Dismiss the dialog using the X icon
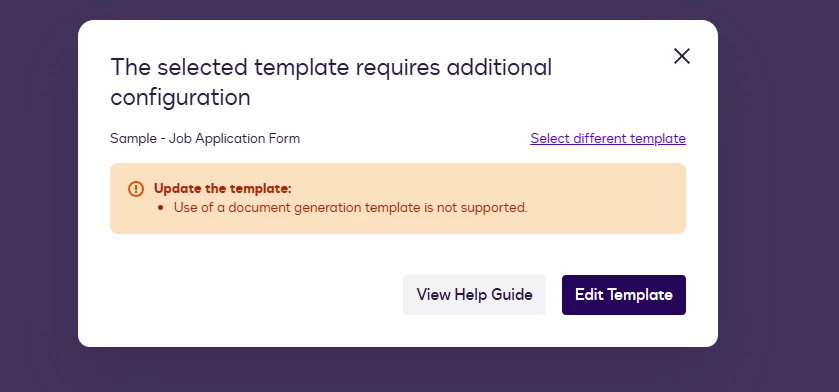Viewport: 839px width, 392px height. (682, 56)
